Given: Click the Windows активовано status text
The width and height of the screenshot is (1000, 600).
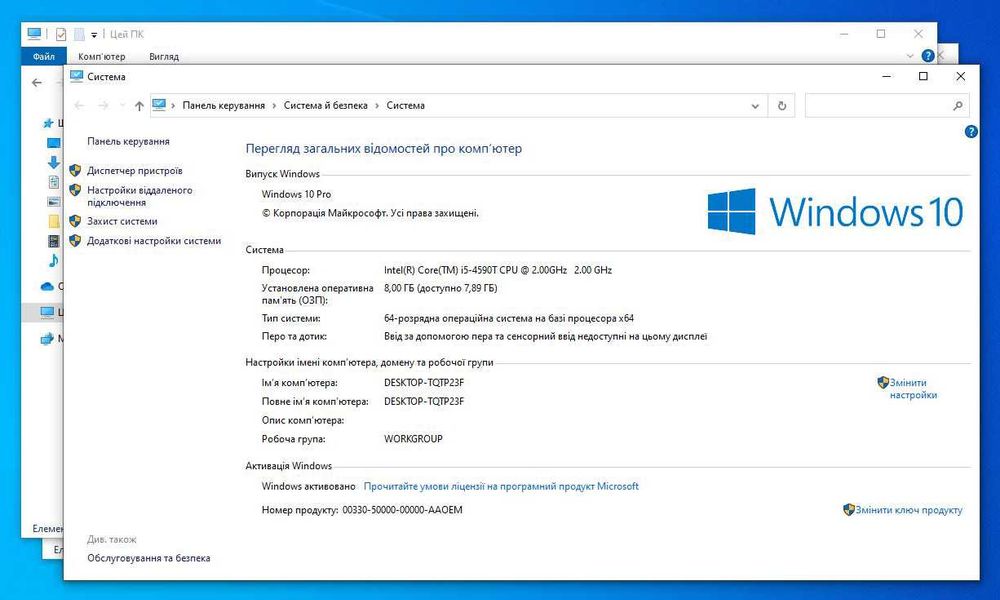Looking at the screenshot, I should pos(308,486).
